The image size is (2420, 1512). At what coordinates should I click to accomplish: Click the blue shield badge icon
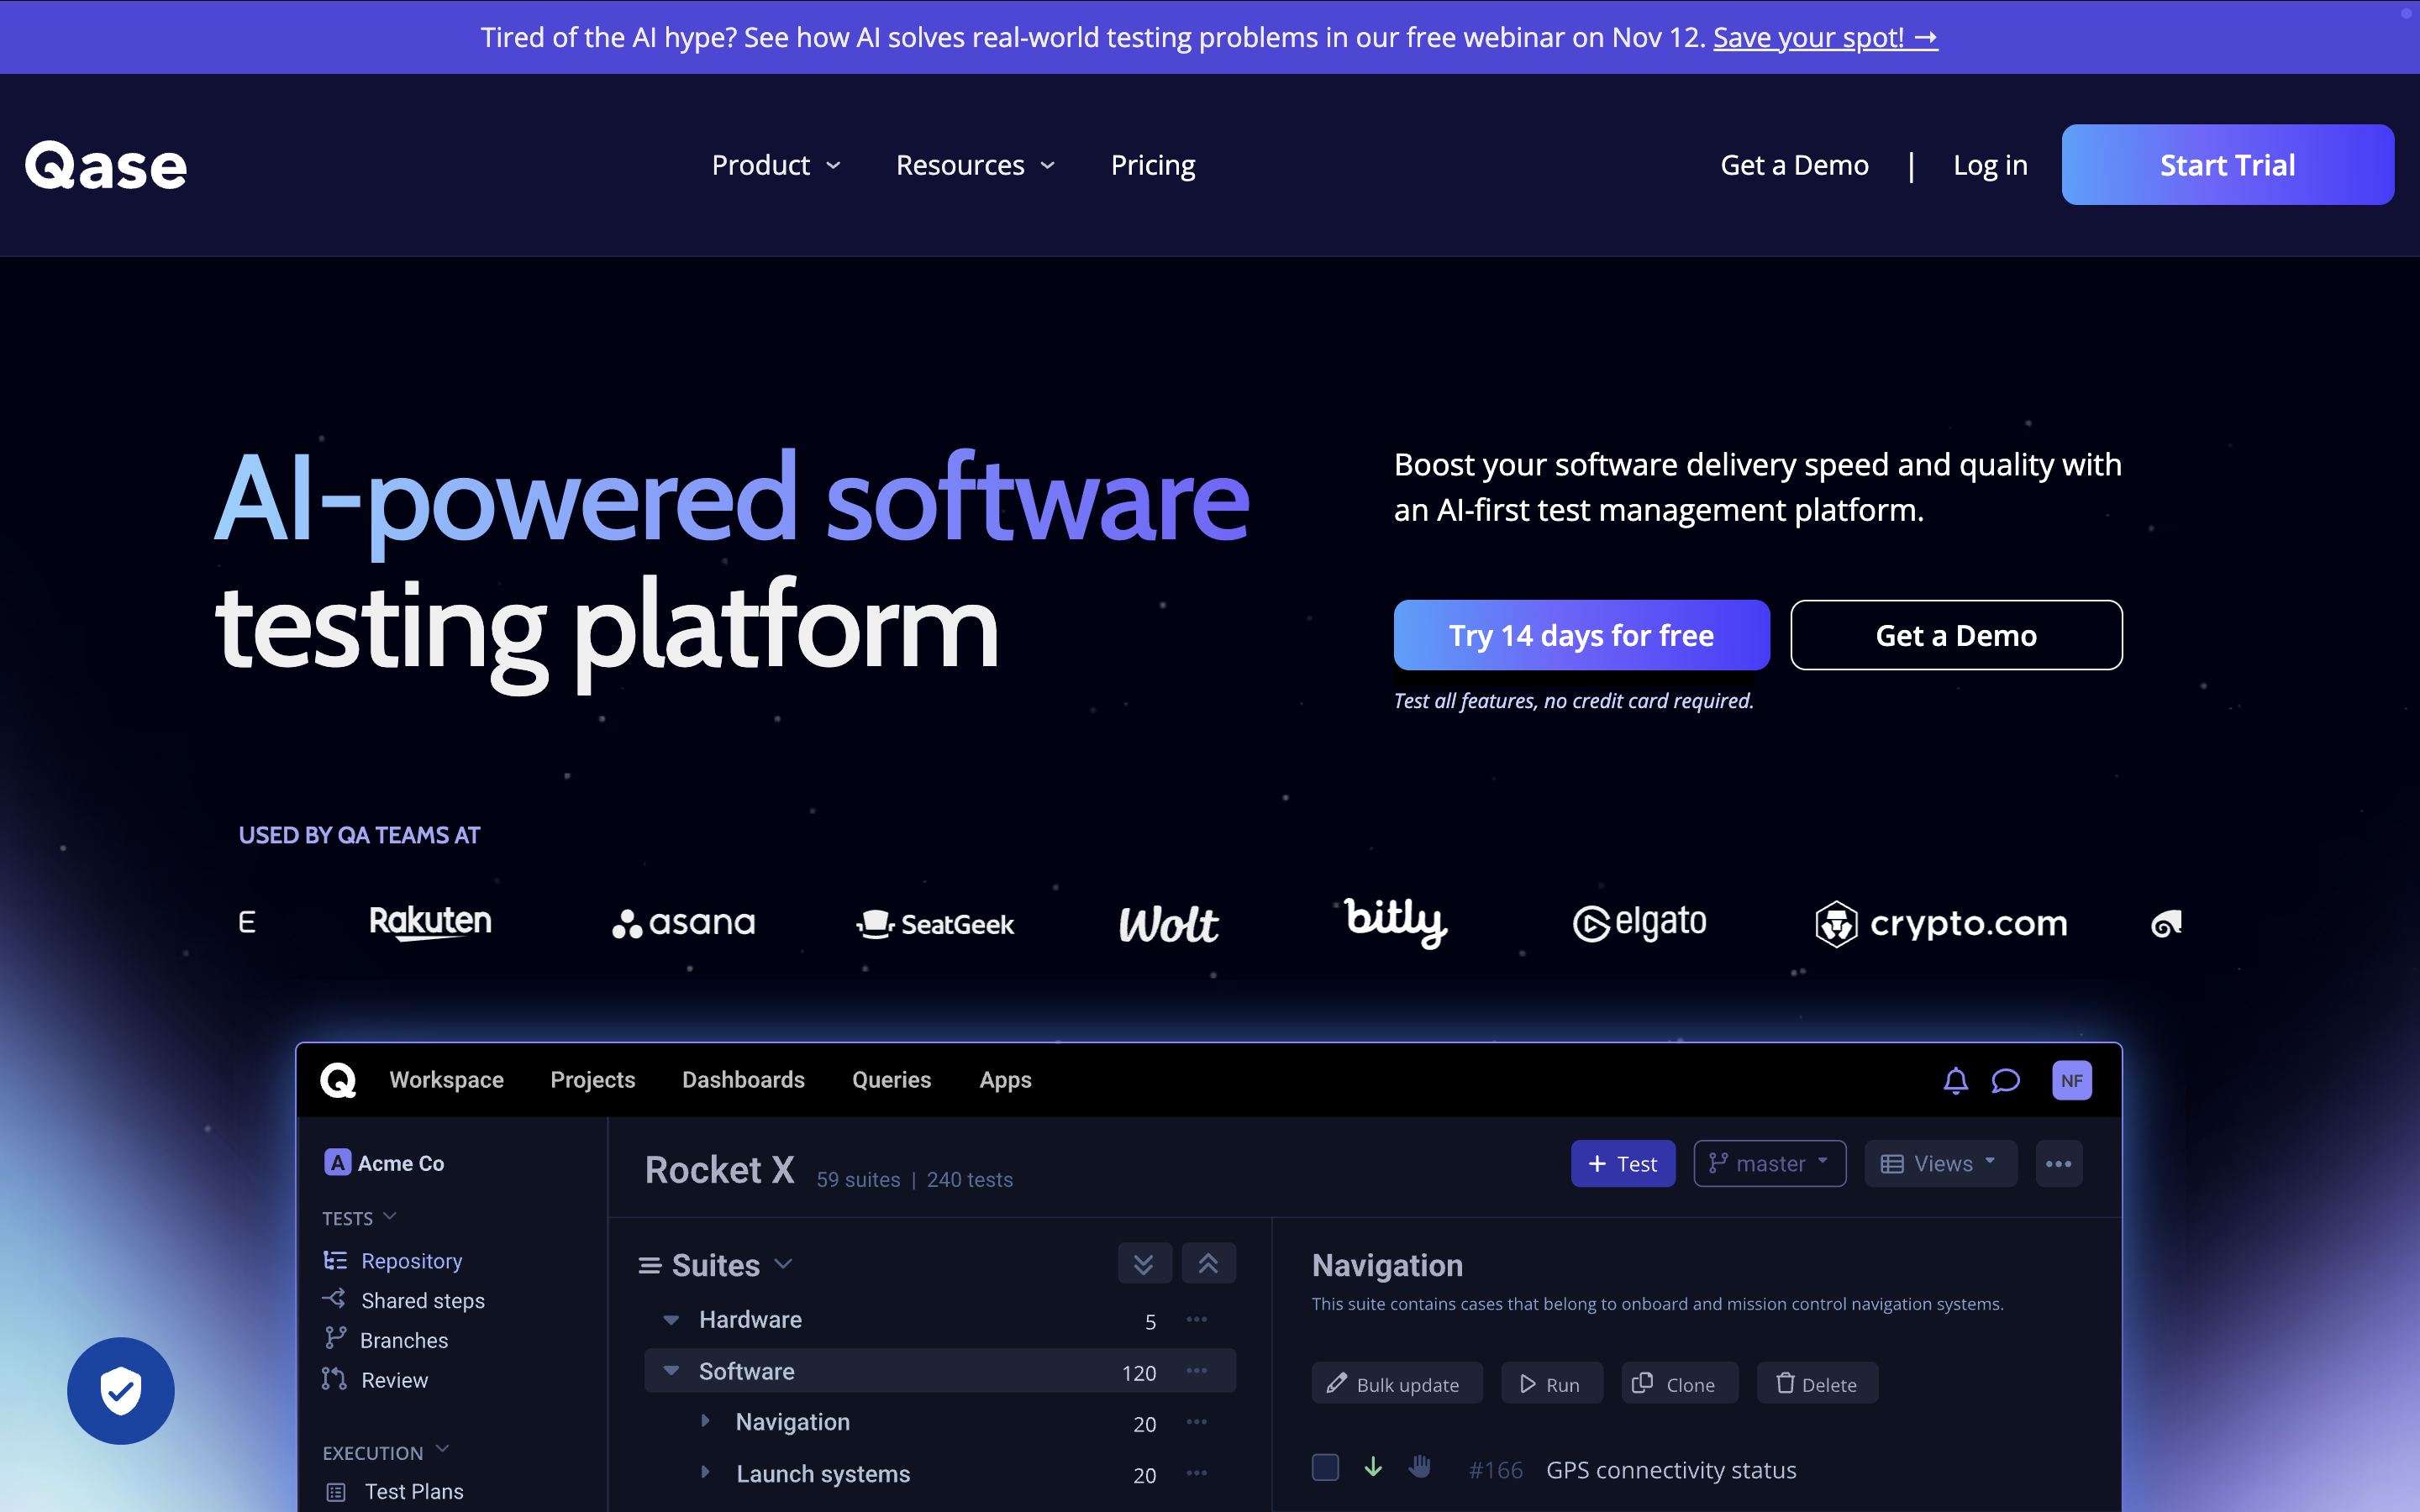pos(121,1390)
